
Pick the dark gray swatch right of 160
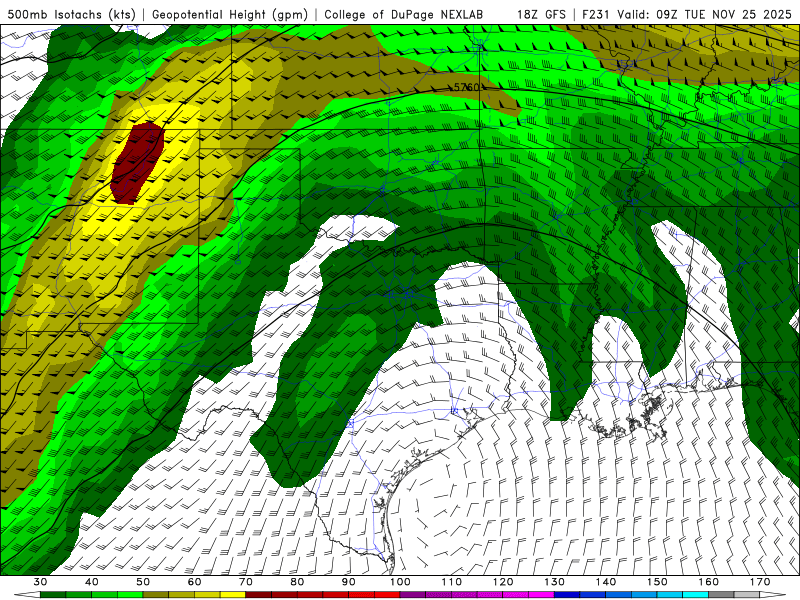click(x=721, y=595)
